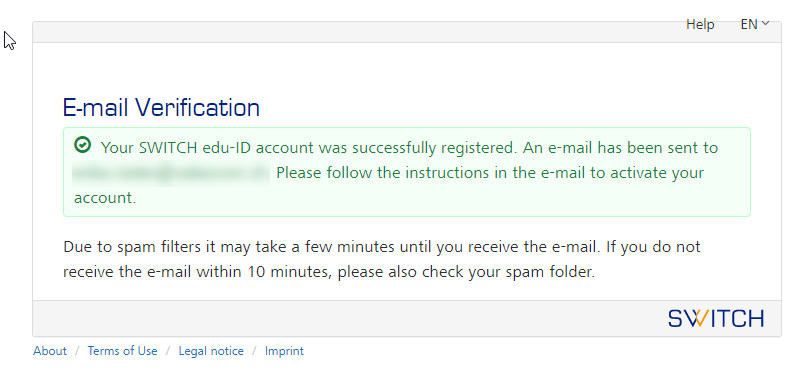Open the Terms of Use link

122,351
